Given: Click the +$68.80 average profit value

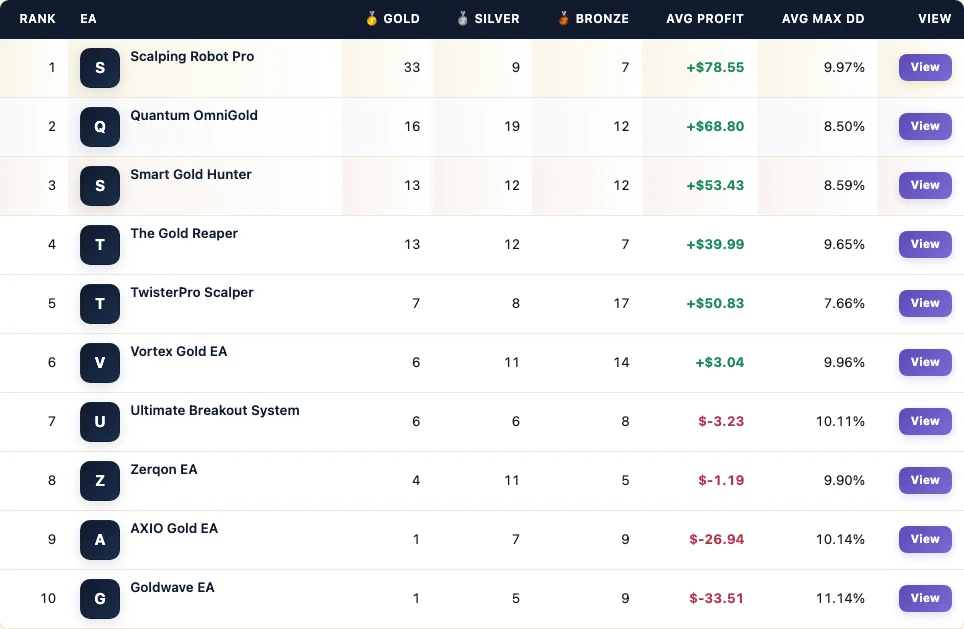Looking at the screenshot, I should 715,127.
